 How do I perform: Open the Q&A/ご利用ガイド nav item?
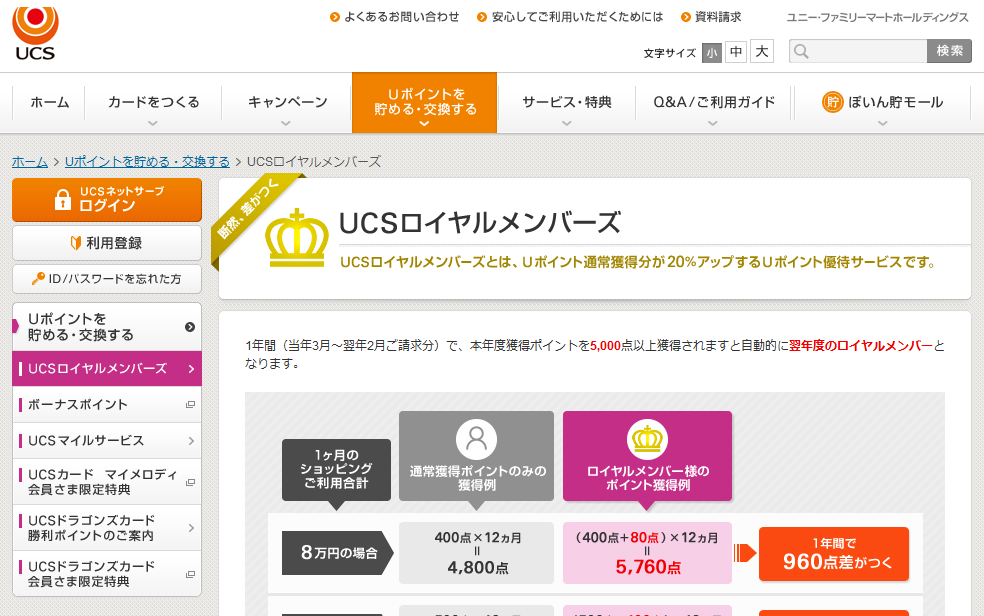pyautogui.click(x=714, y=102)
